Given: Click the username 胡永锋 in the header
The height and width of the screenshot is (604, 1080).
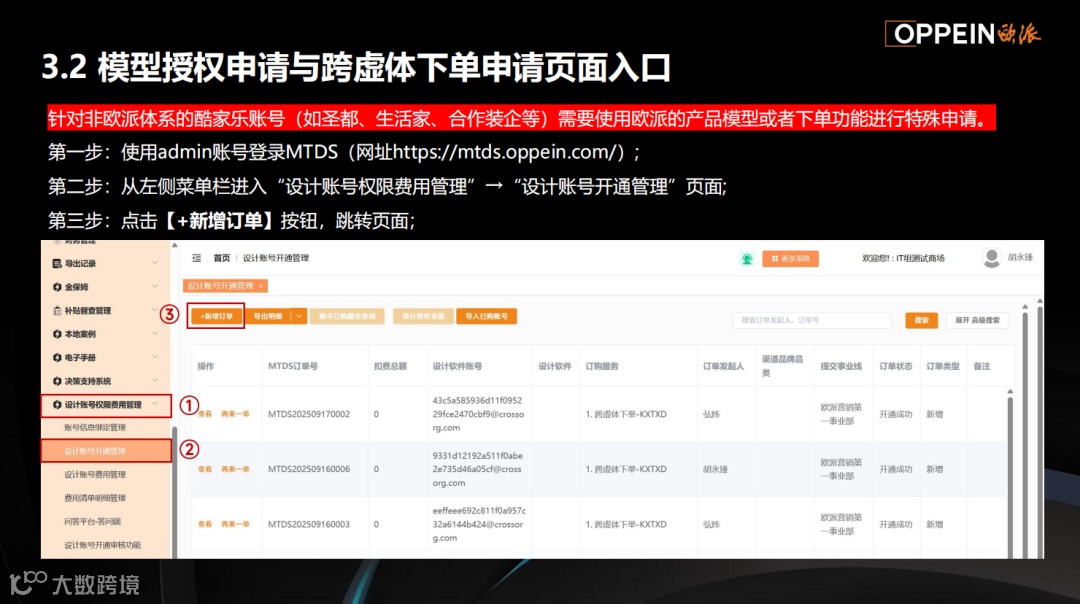Looking at the screenshot, I should pos(1020,258).
